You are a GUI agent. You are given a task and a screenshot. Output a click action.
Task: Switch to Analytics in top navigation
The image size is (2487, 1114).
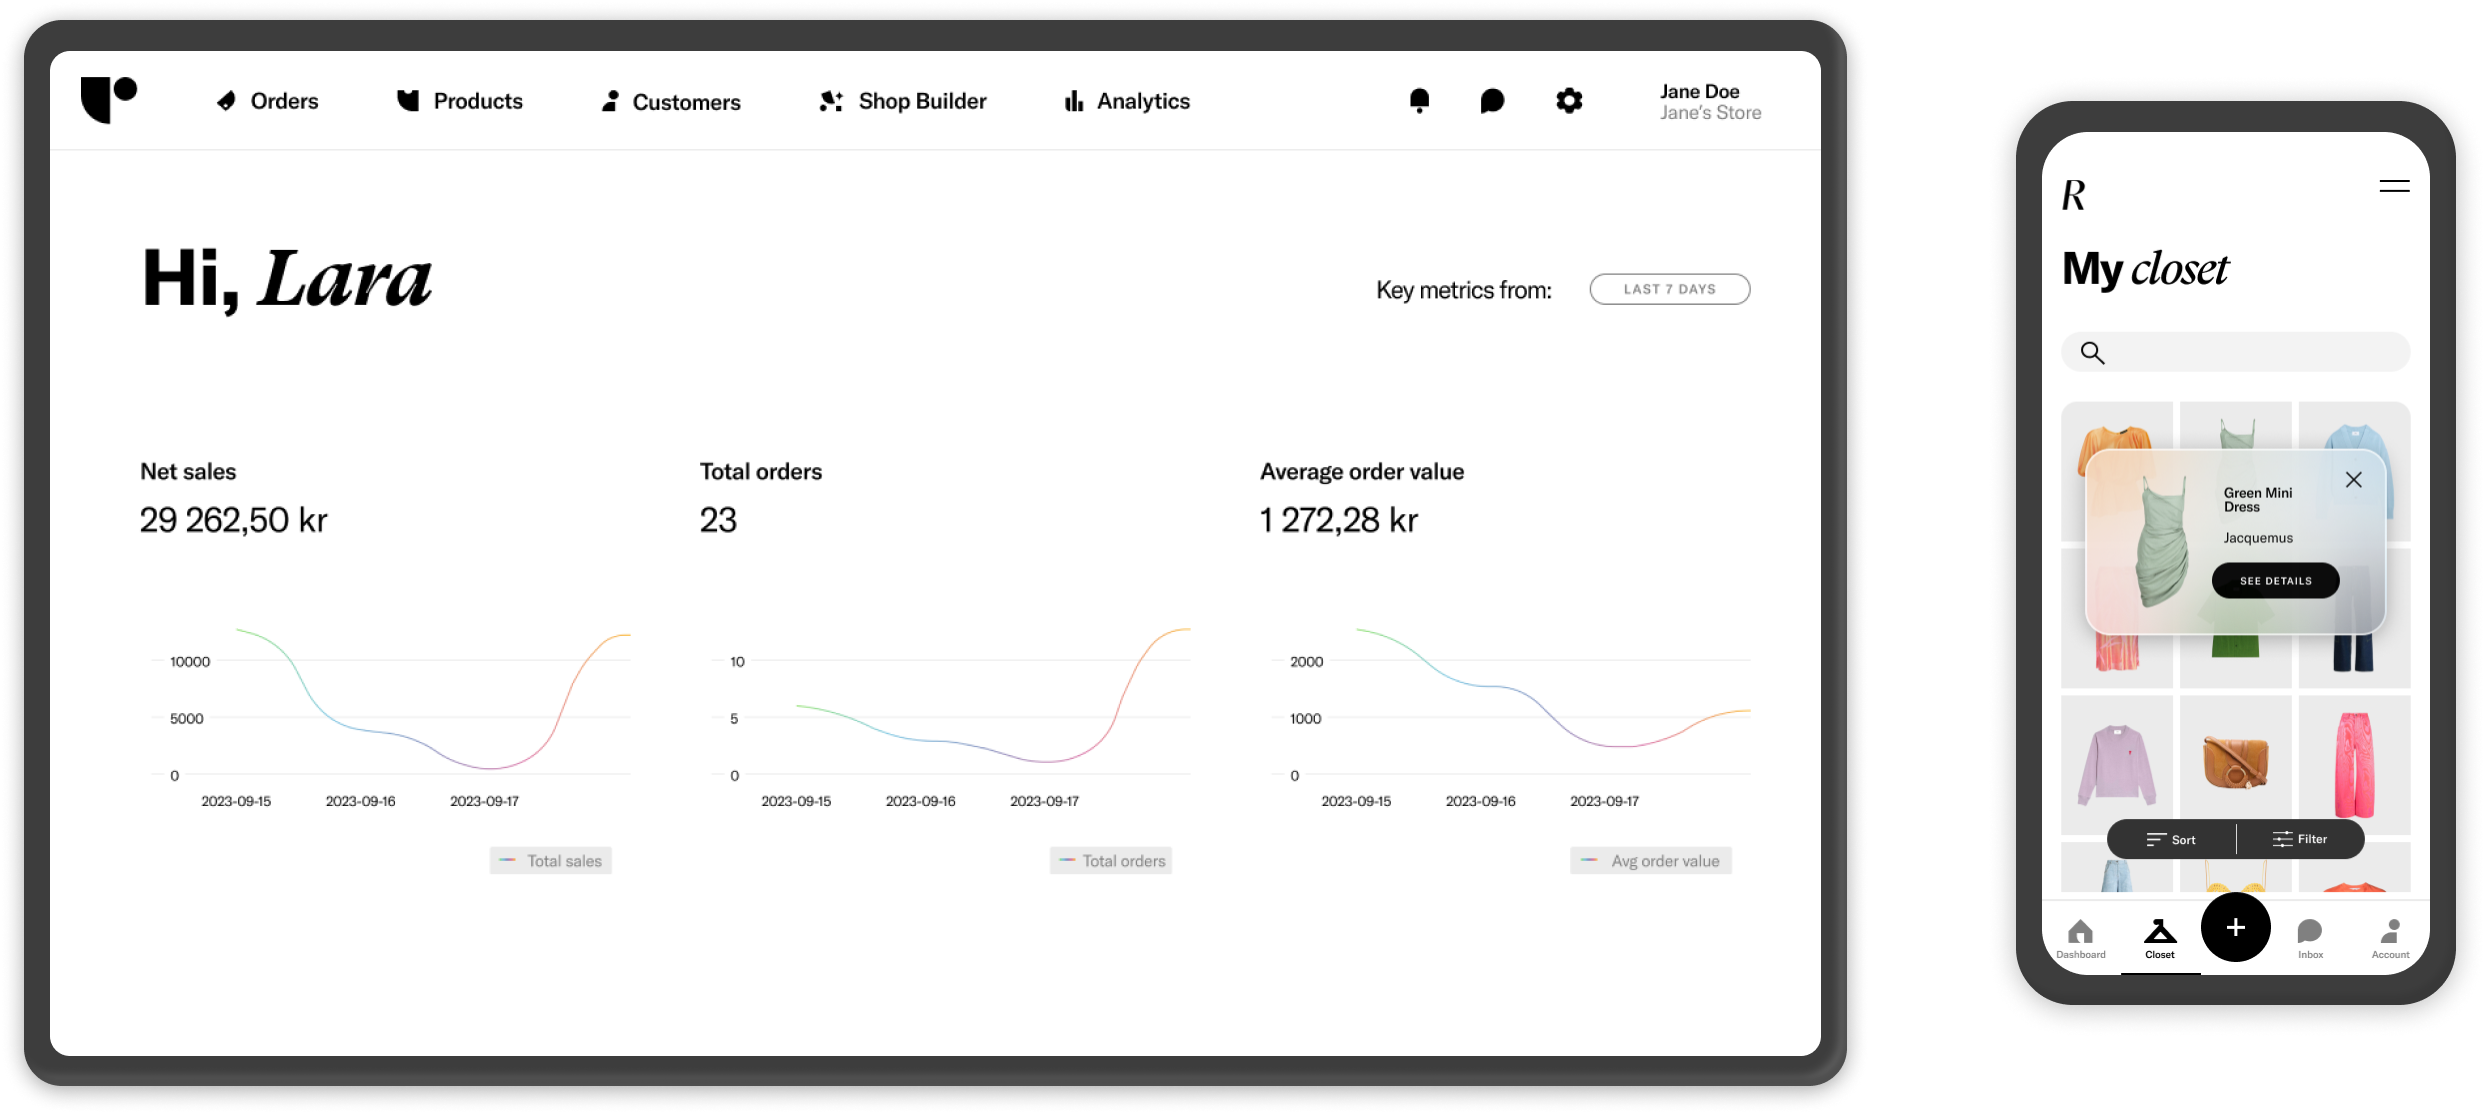point(1127,101)
